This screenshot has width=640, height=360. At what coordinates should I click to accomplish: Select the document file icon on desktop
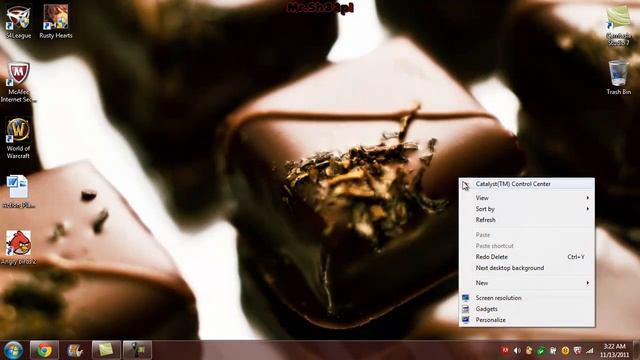[x=18, y=192]
